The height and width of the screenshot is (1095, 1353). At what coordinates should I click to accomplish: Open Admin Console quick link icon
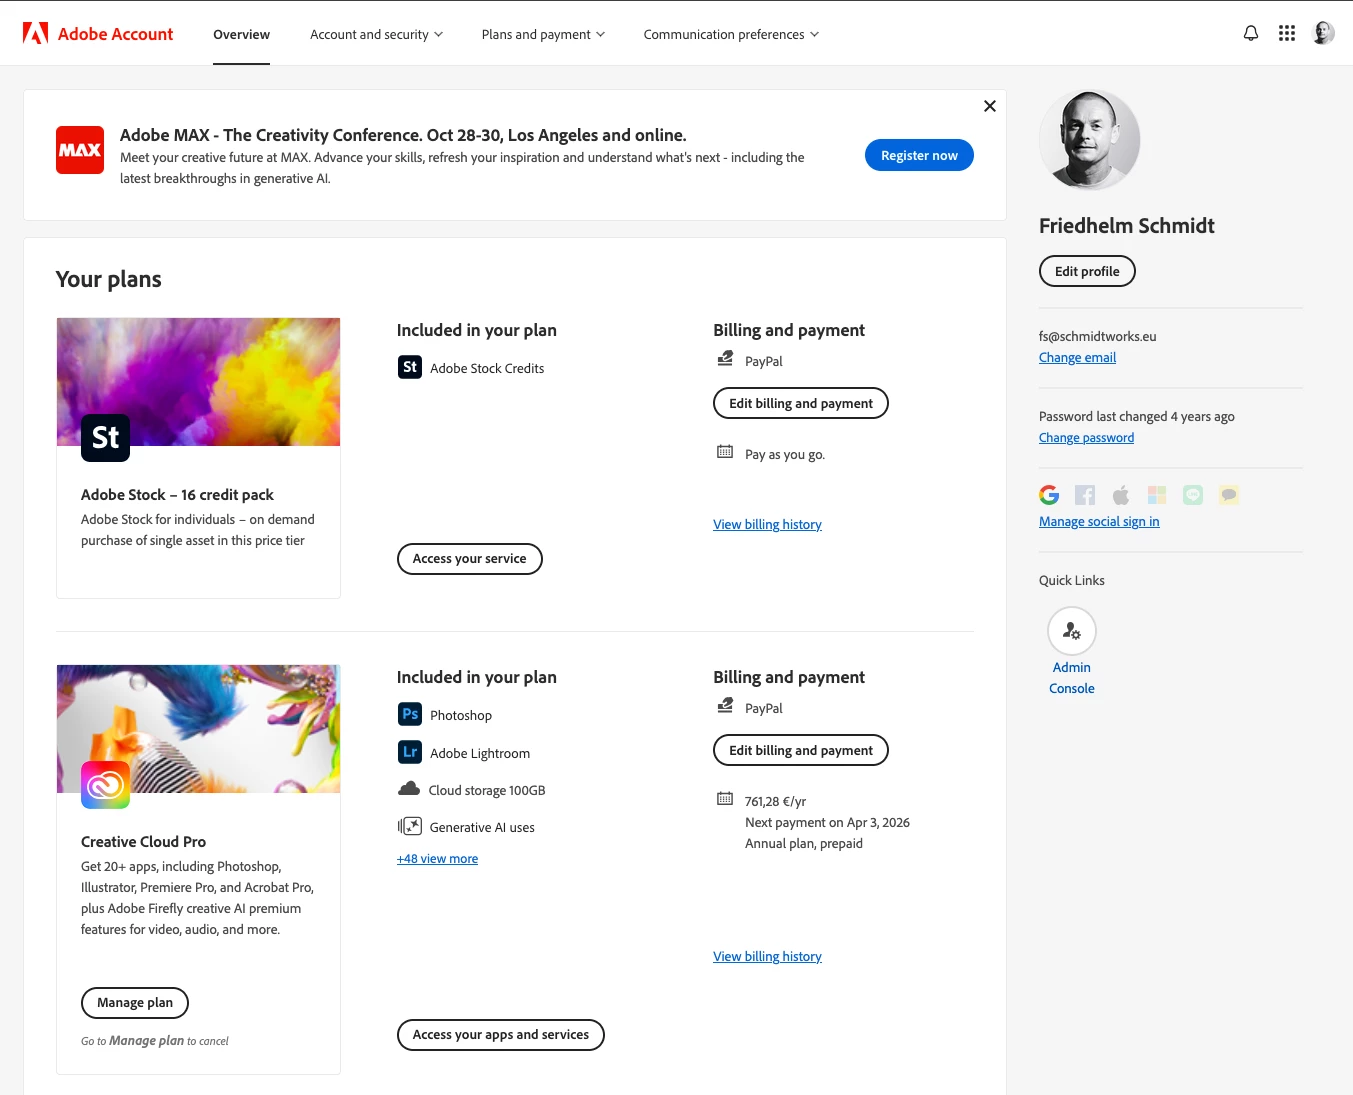tap(1072, 631)
